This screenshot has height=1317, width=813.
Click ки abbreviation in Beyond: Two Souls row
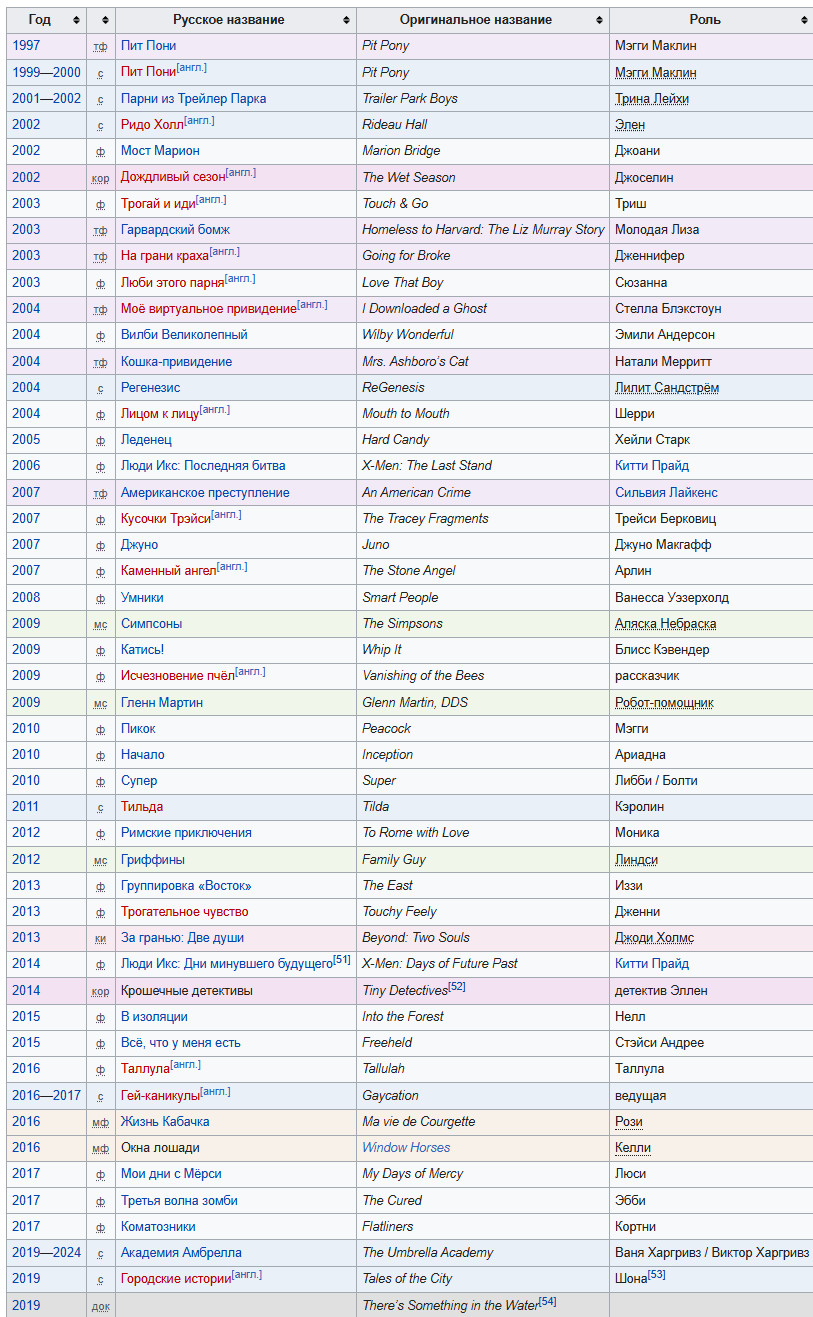pos(100,939)
